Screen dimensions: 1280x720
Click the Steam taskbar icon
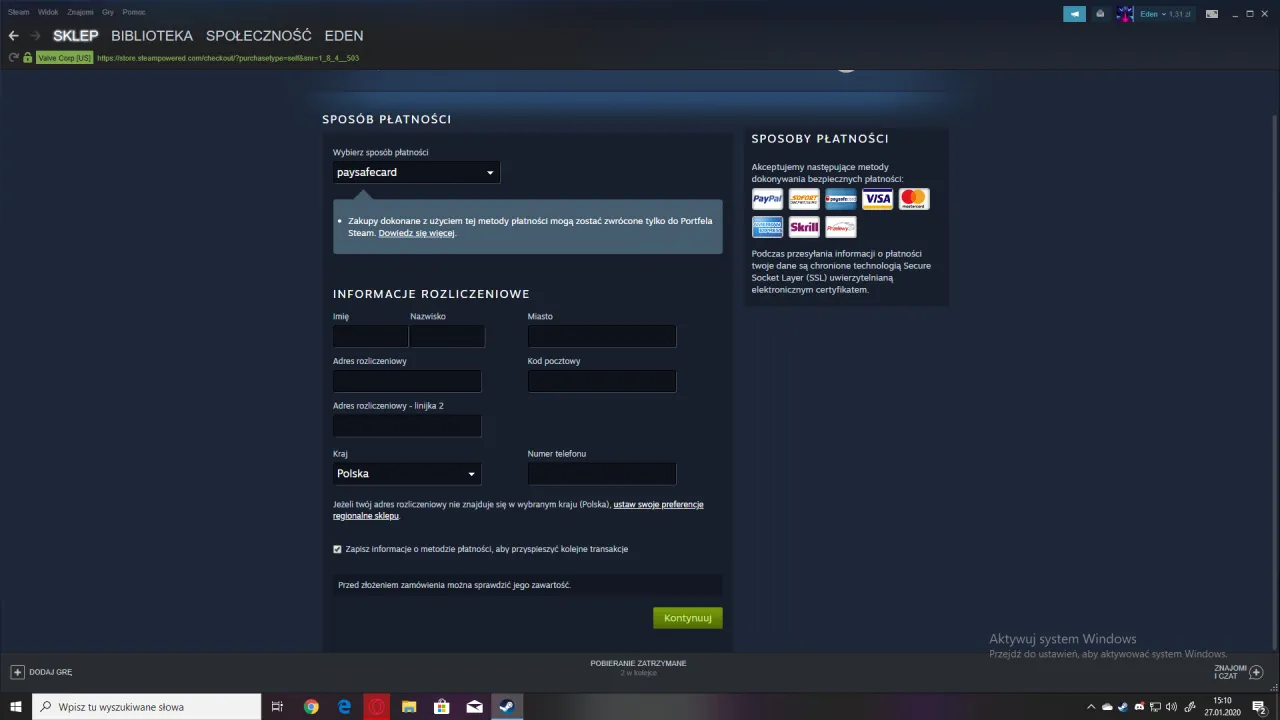click(x=505, y=707)
